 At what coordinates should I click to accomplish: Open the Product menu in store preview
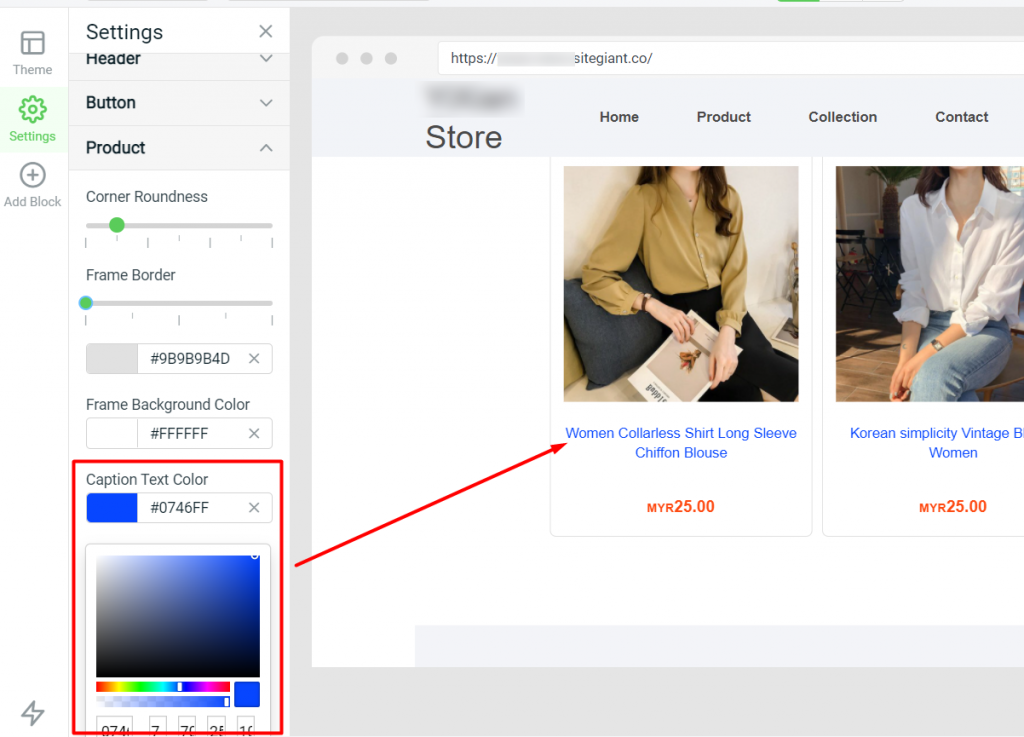pos(724,117)
